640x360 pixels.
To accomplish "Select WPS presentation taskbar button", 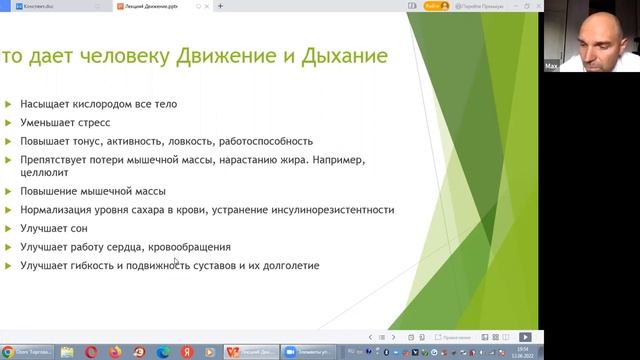I will point(251,352).
